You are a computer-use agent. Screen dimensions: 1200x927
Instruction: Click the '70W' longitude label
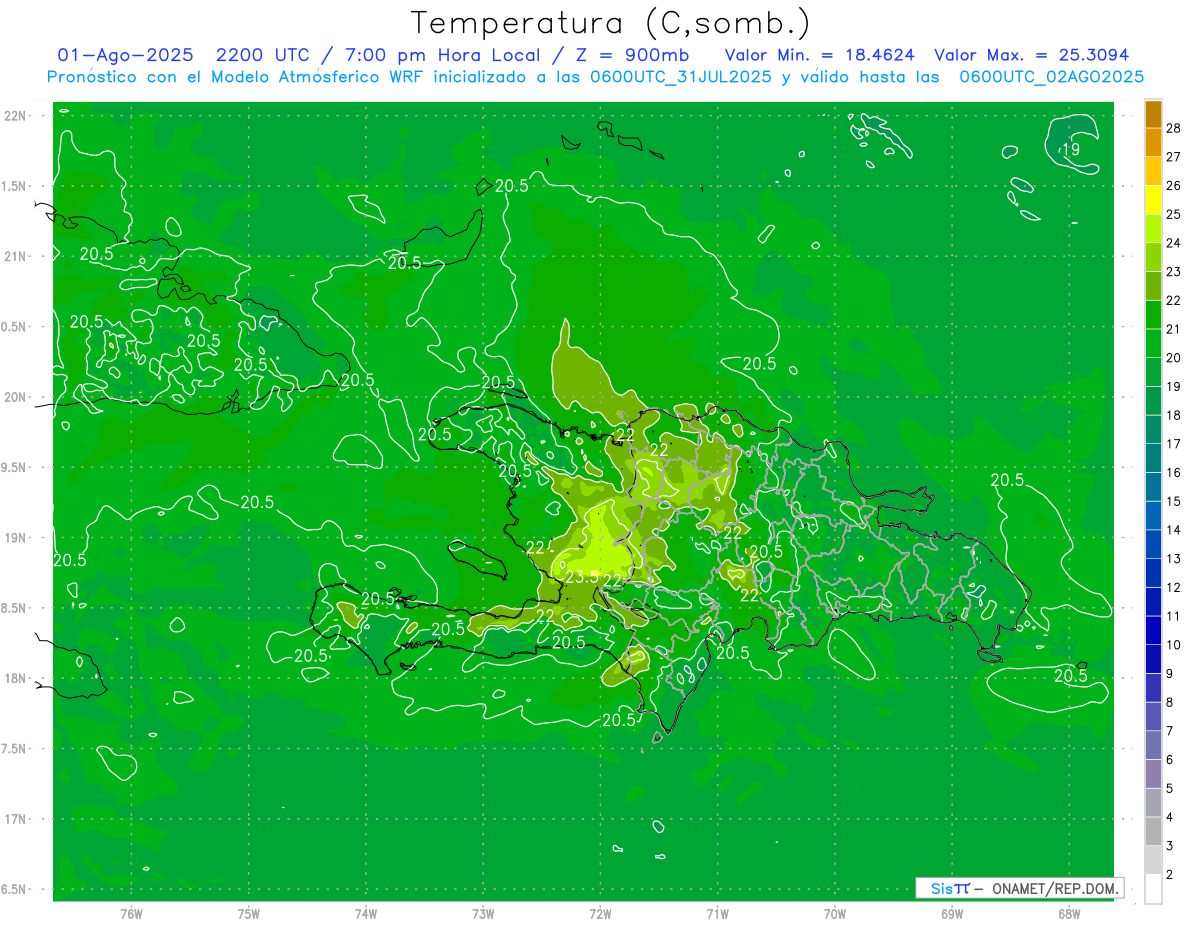835,913
